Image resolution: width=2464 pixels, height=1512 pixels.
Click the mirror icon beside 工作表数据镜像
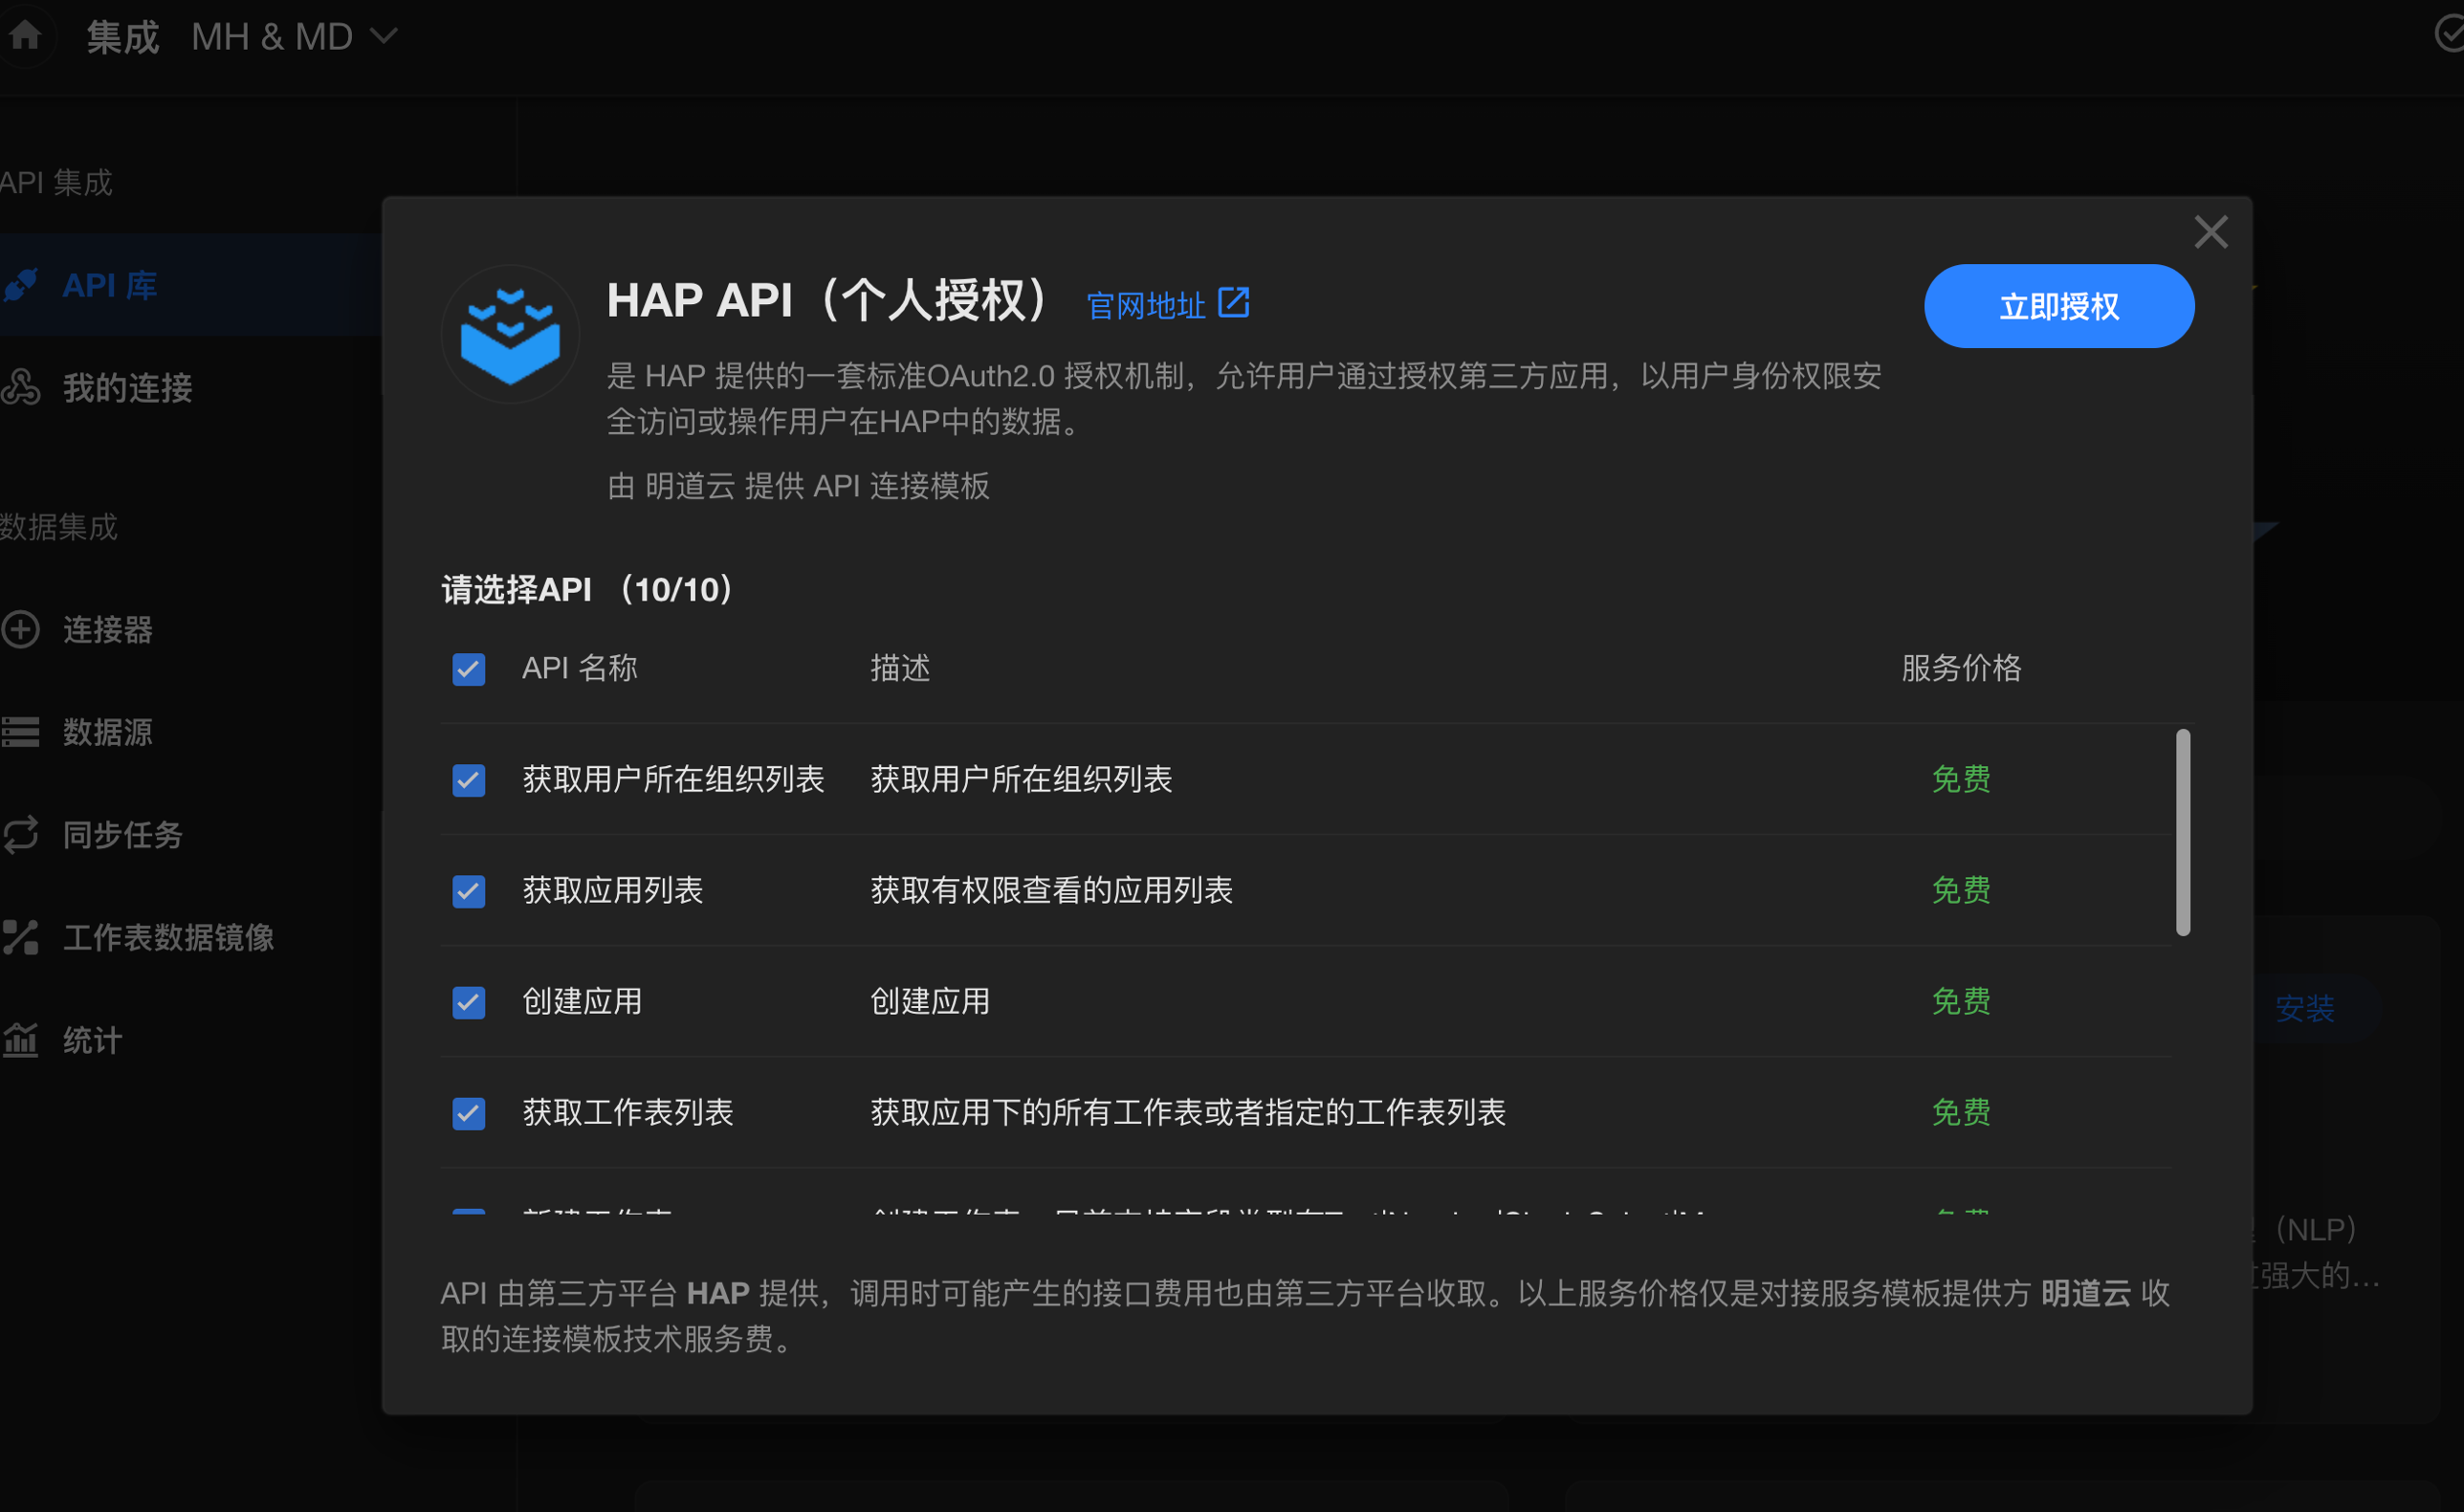[x=21, y=937]
